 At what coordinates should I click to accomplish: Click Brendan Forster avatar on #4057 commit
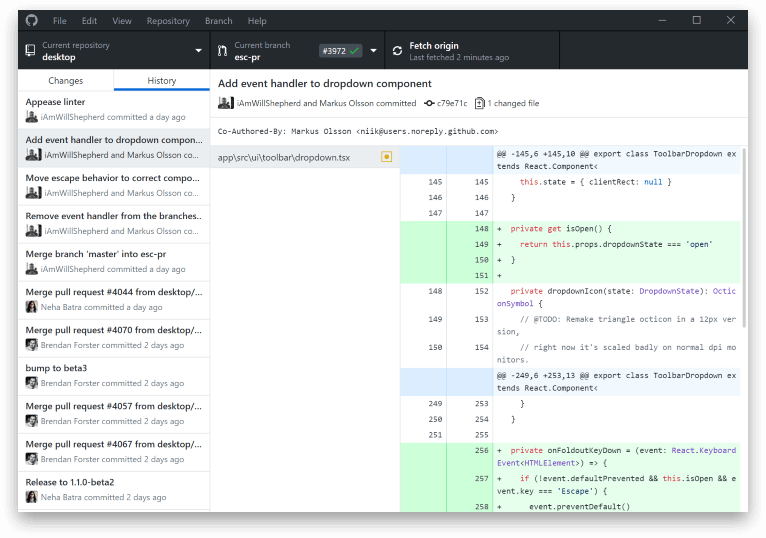pos(32,421)
